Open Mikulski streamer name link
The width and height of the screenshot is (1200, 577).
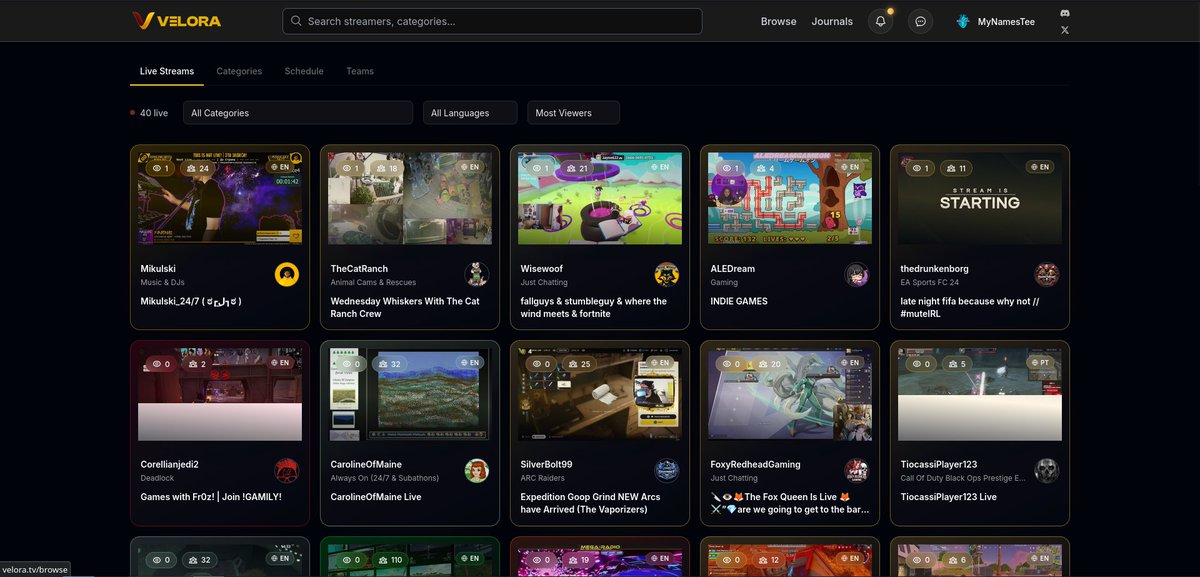coord(158,269)
